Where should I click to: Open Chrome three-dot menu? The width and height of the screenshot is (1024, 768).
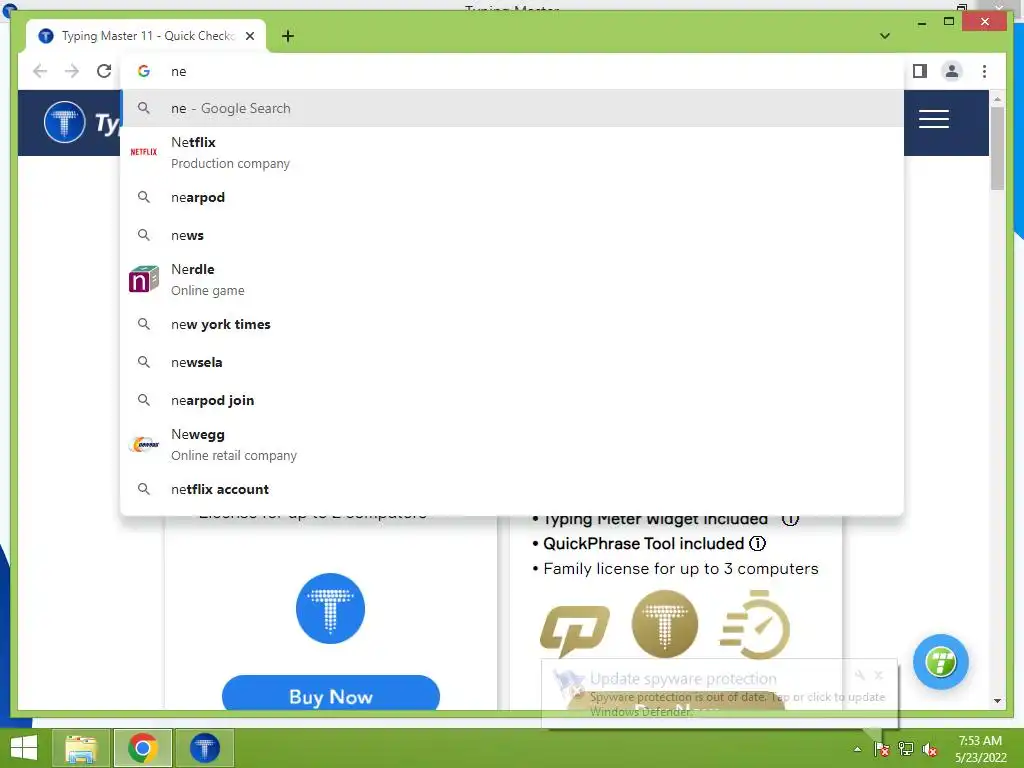click(x=984, y=71)
